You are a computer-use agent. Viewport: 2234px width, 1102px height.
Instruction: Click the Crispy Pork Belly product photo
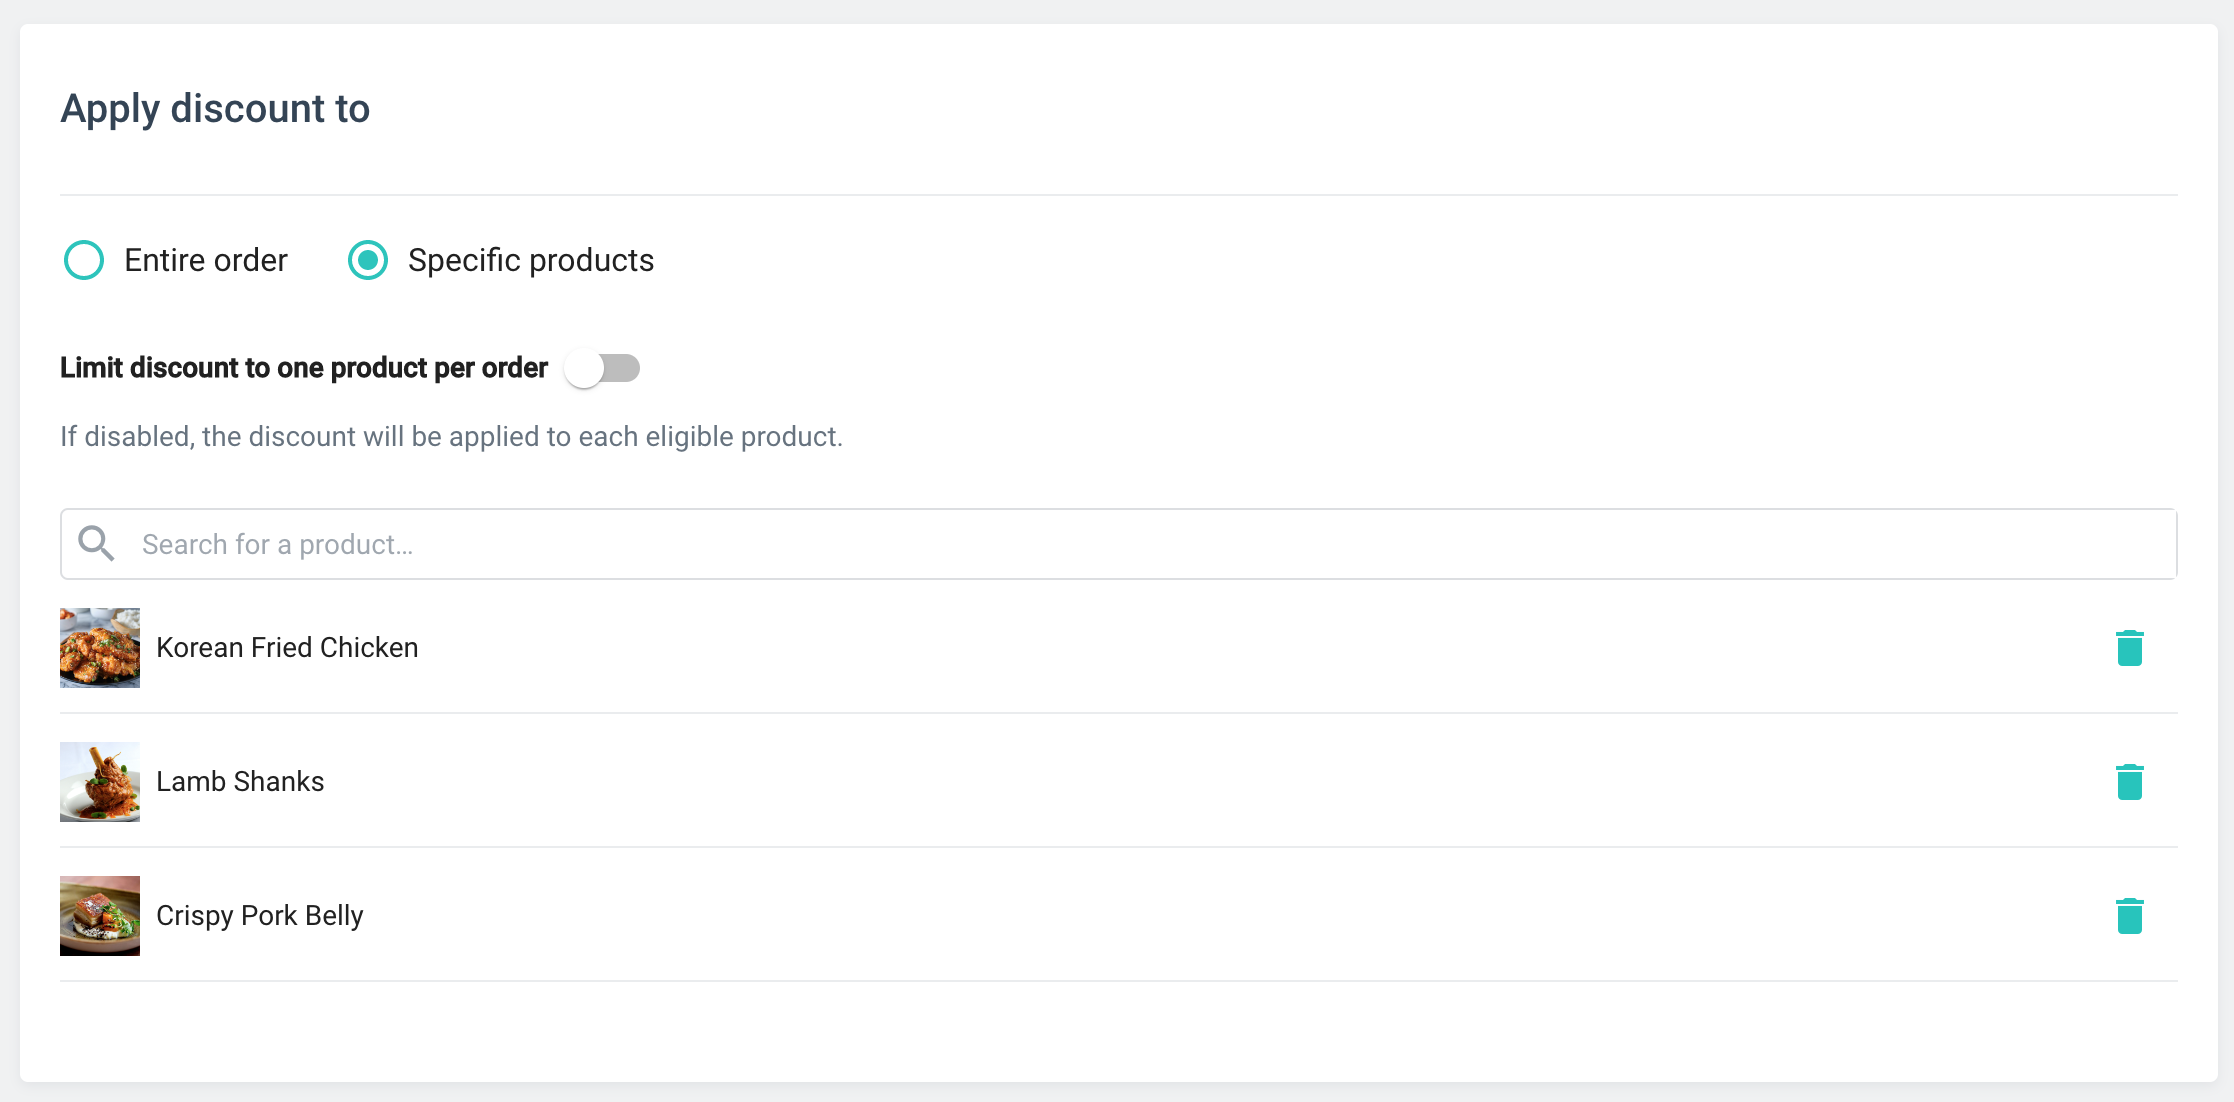[100, 916]
